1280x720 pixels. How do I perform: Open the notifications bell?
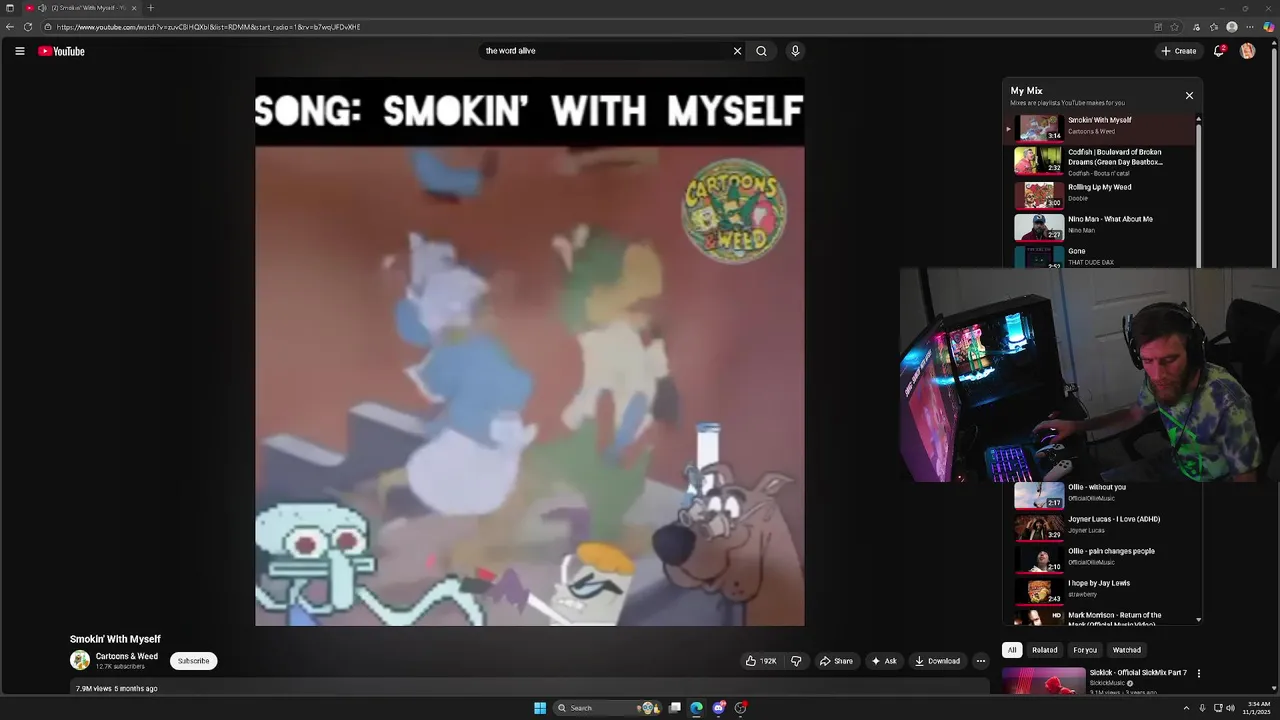1219,51
